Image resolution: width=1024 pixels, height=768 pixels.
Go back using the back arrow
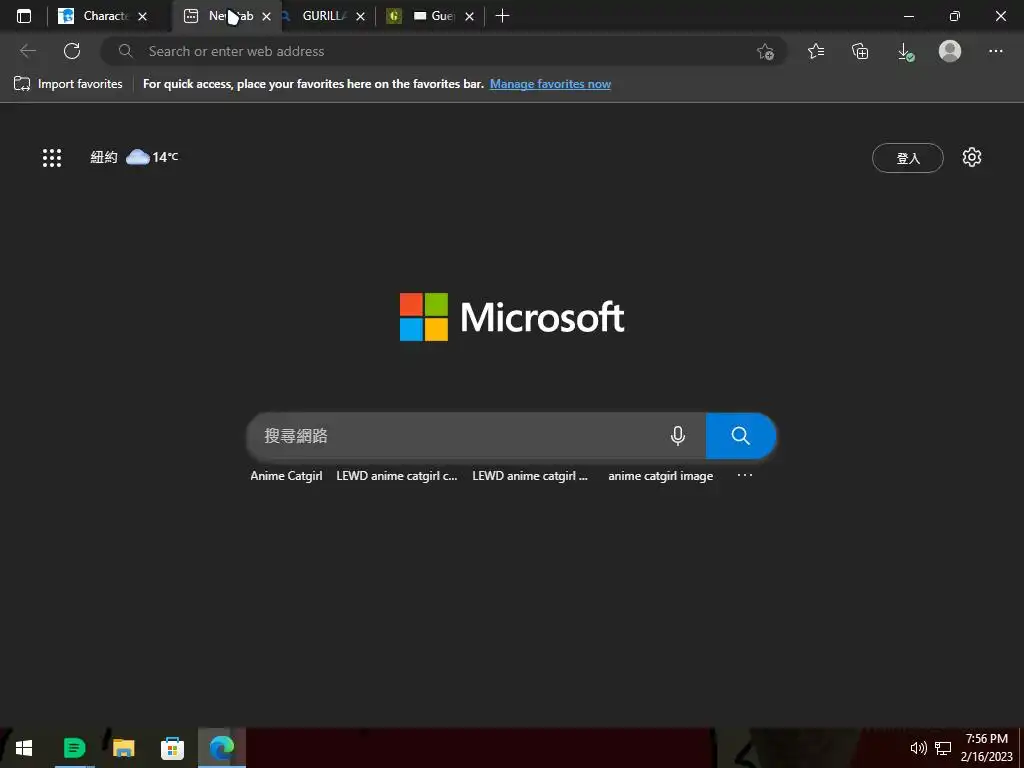(x=27, y=51)
